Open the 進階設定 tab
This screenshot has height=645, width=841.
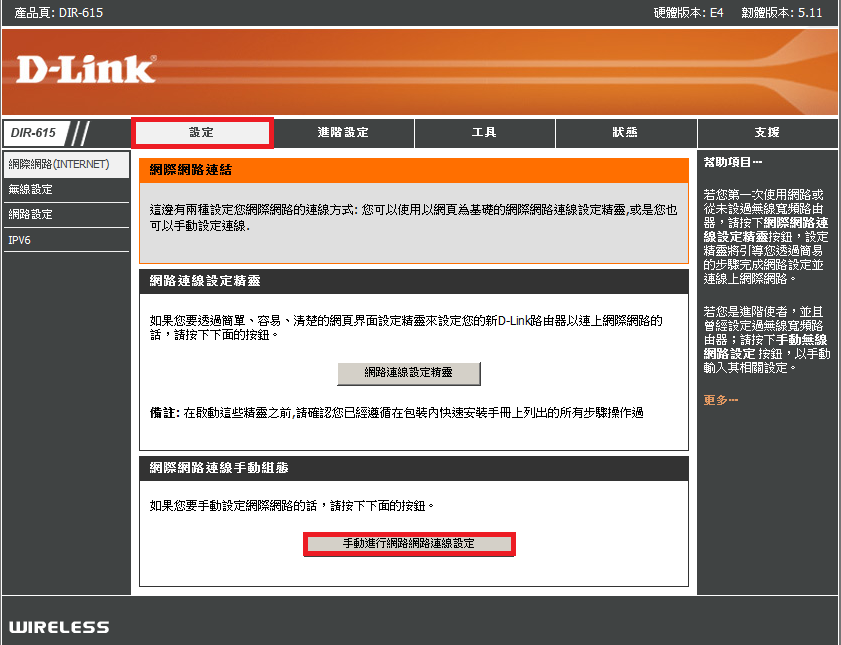(343, 133)
